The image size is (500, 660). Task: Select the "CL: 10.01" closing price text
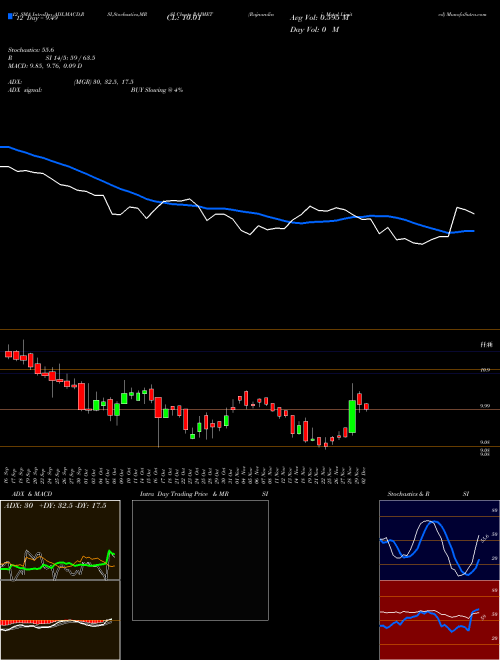[185, 18]
